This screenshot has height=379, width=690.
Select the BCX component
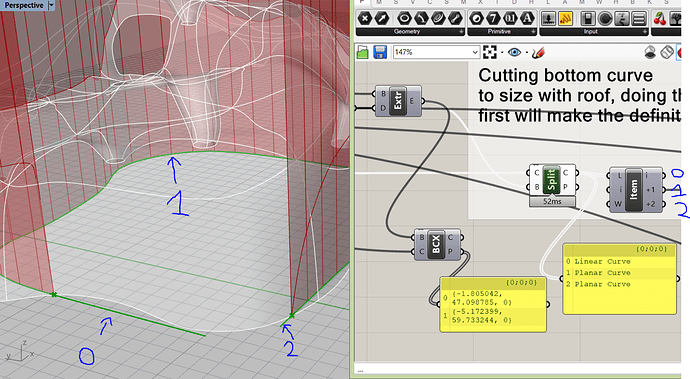pos(437,244)
